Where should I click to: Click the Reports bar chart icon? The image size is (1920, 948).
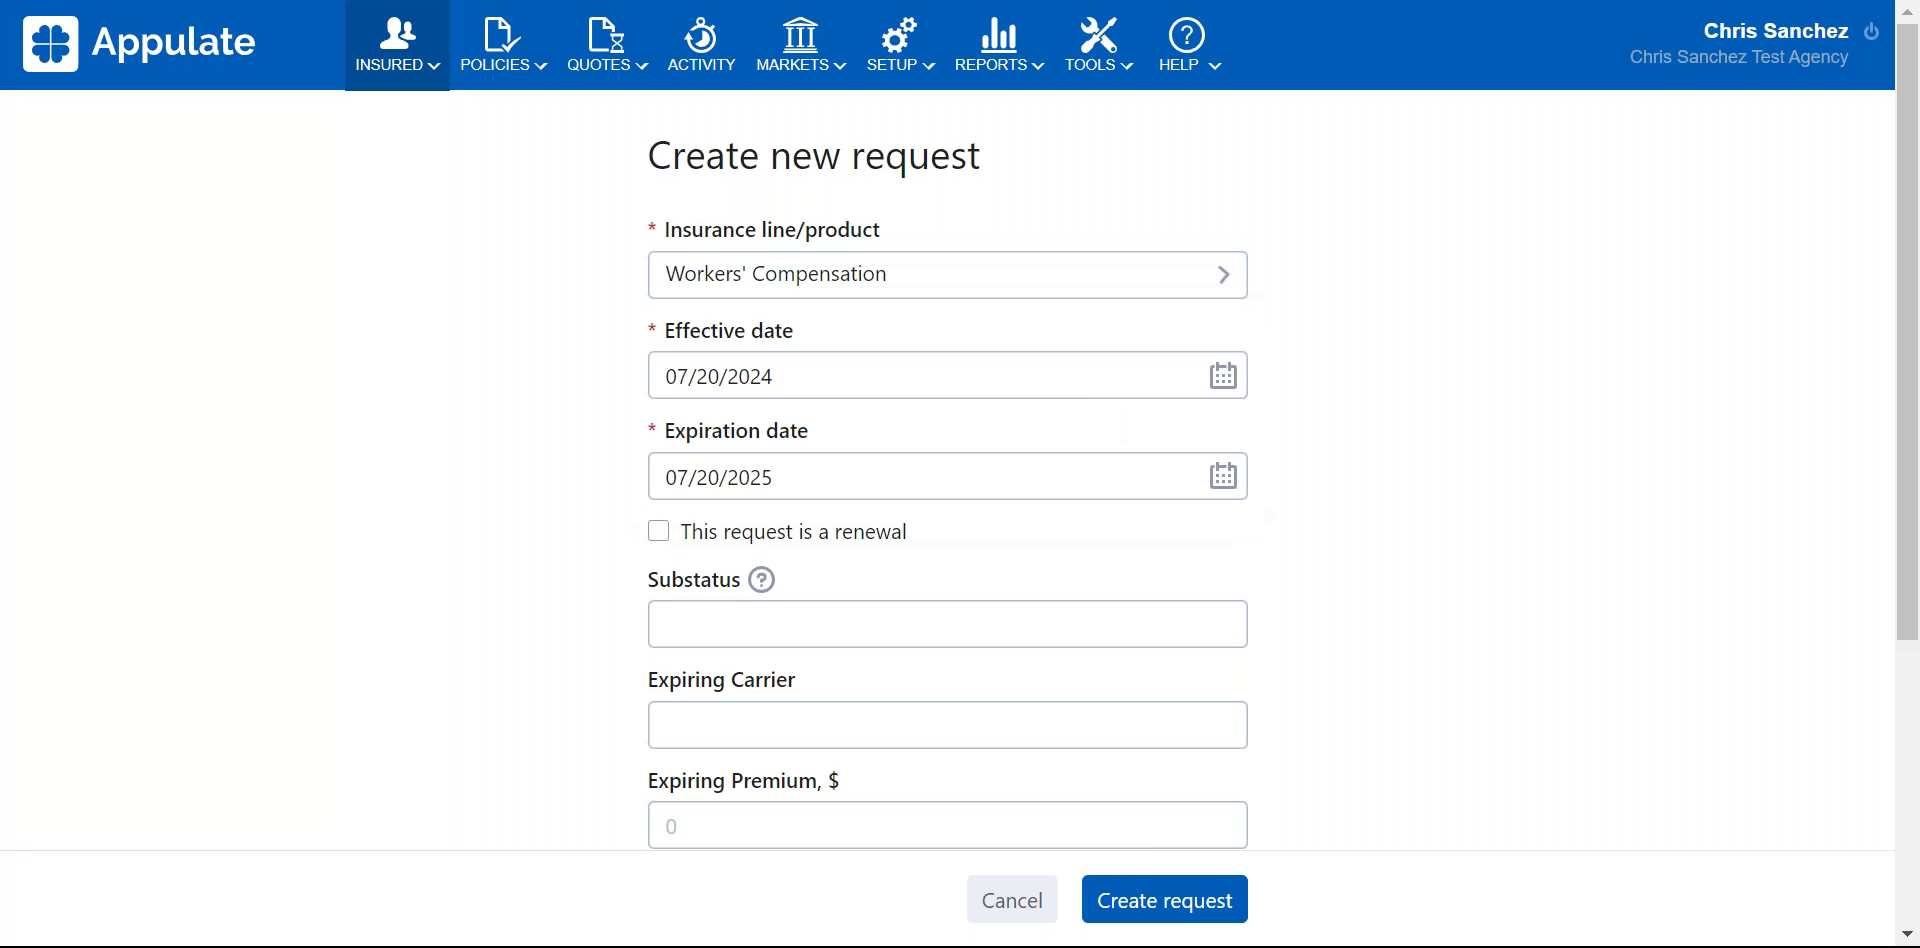(997, 32)
